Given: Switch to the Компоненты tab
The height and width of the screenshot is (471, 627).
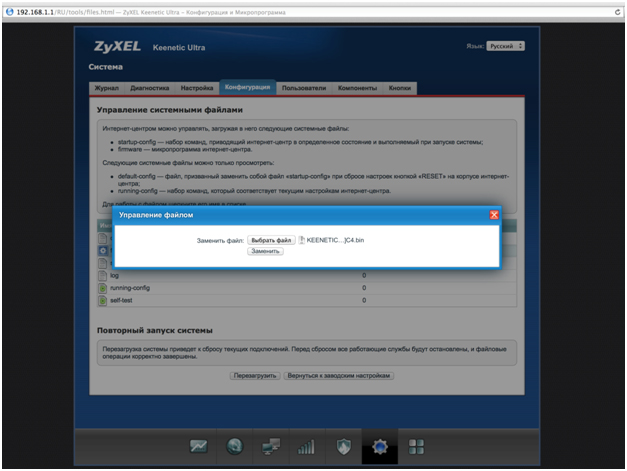Looking at the screenshot, I should pyautogui.click(x=357, y=88).
